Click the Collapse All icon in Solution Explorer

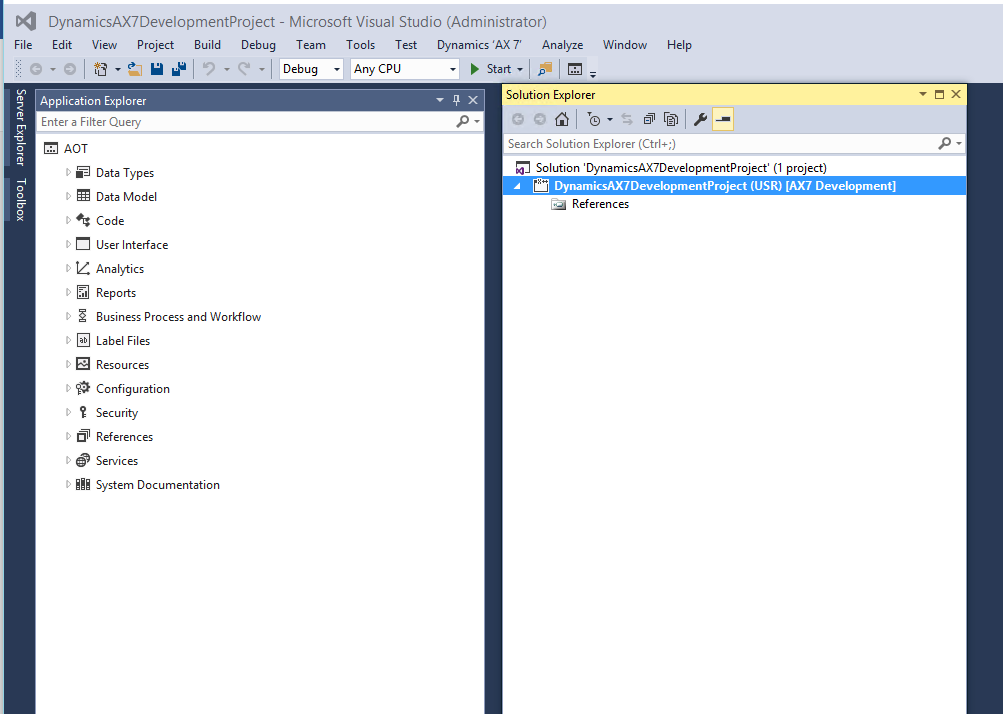pos(649,120)
